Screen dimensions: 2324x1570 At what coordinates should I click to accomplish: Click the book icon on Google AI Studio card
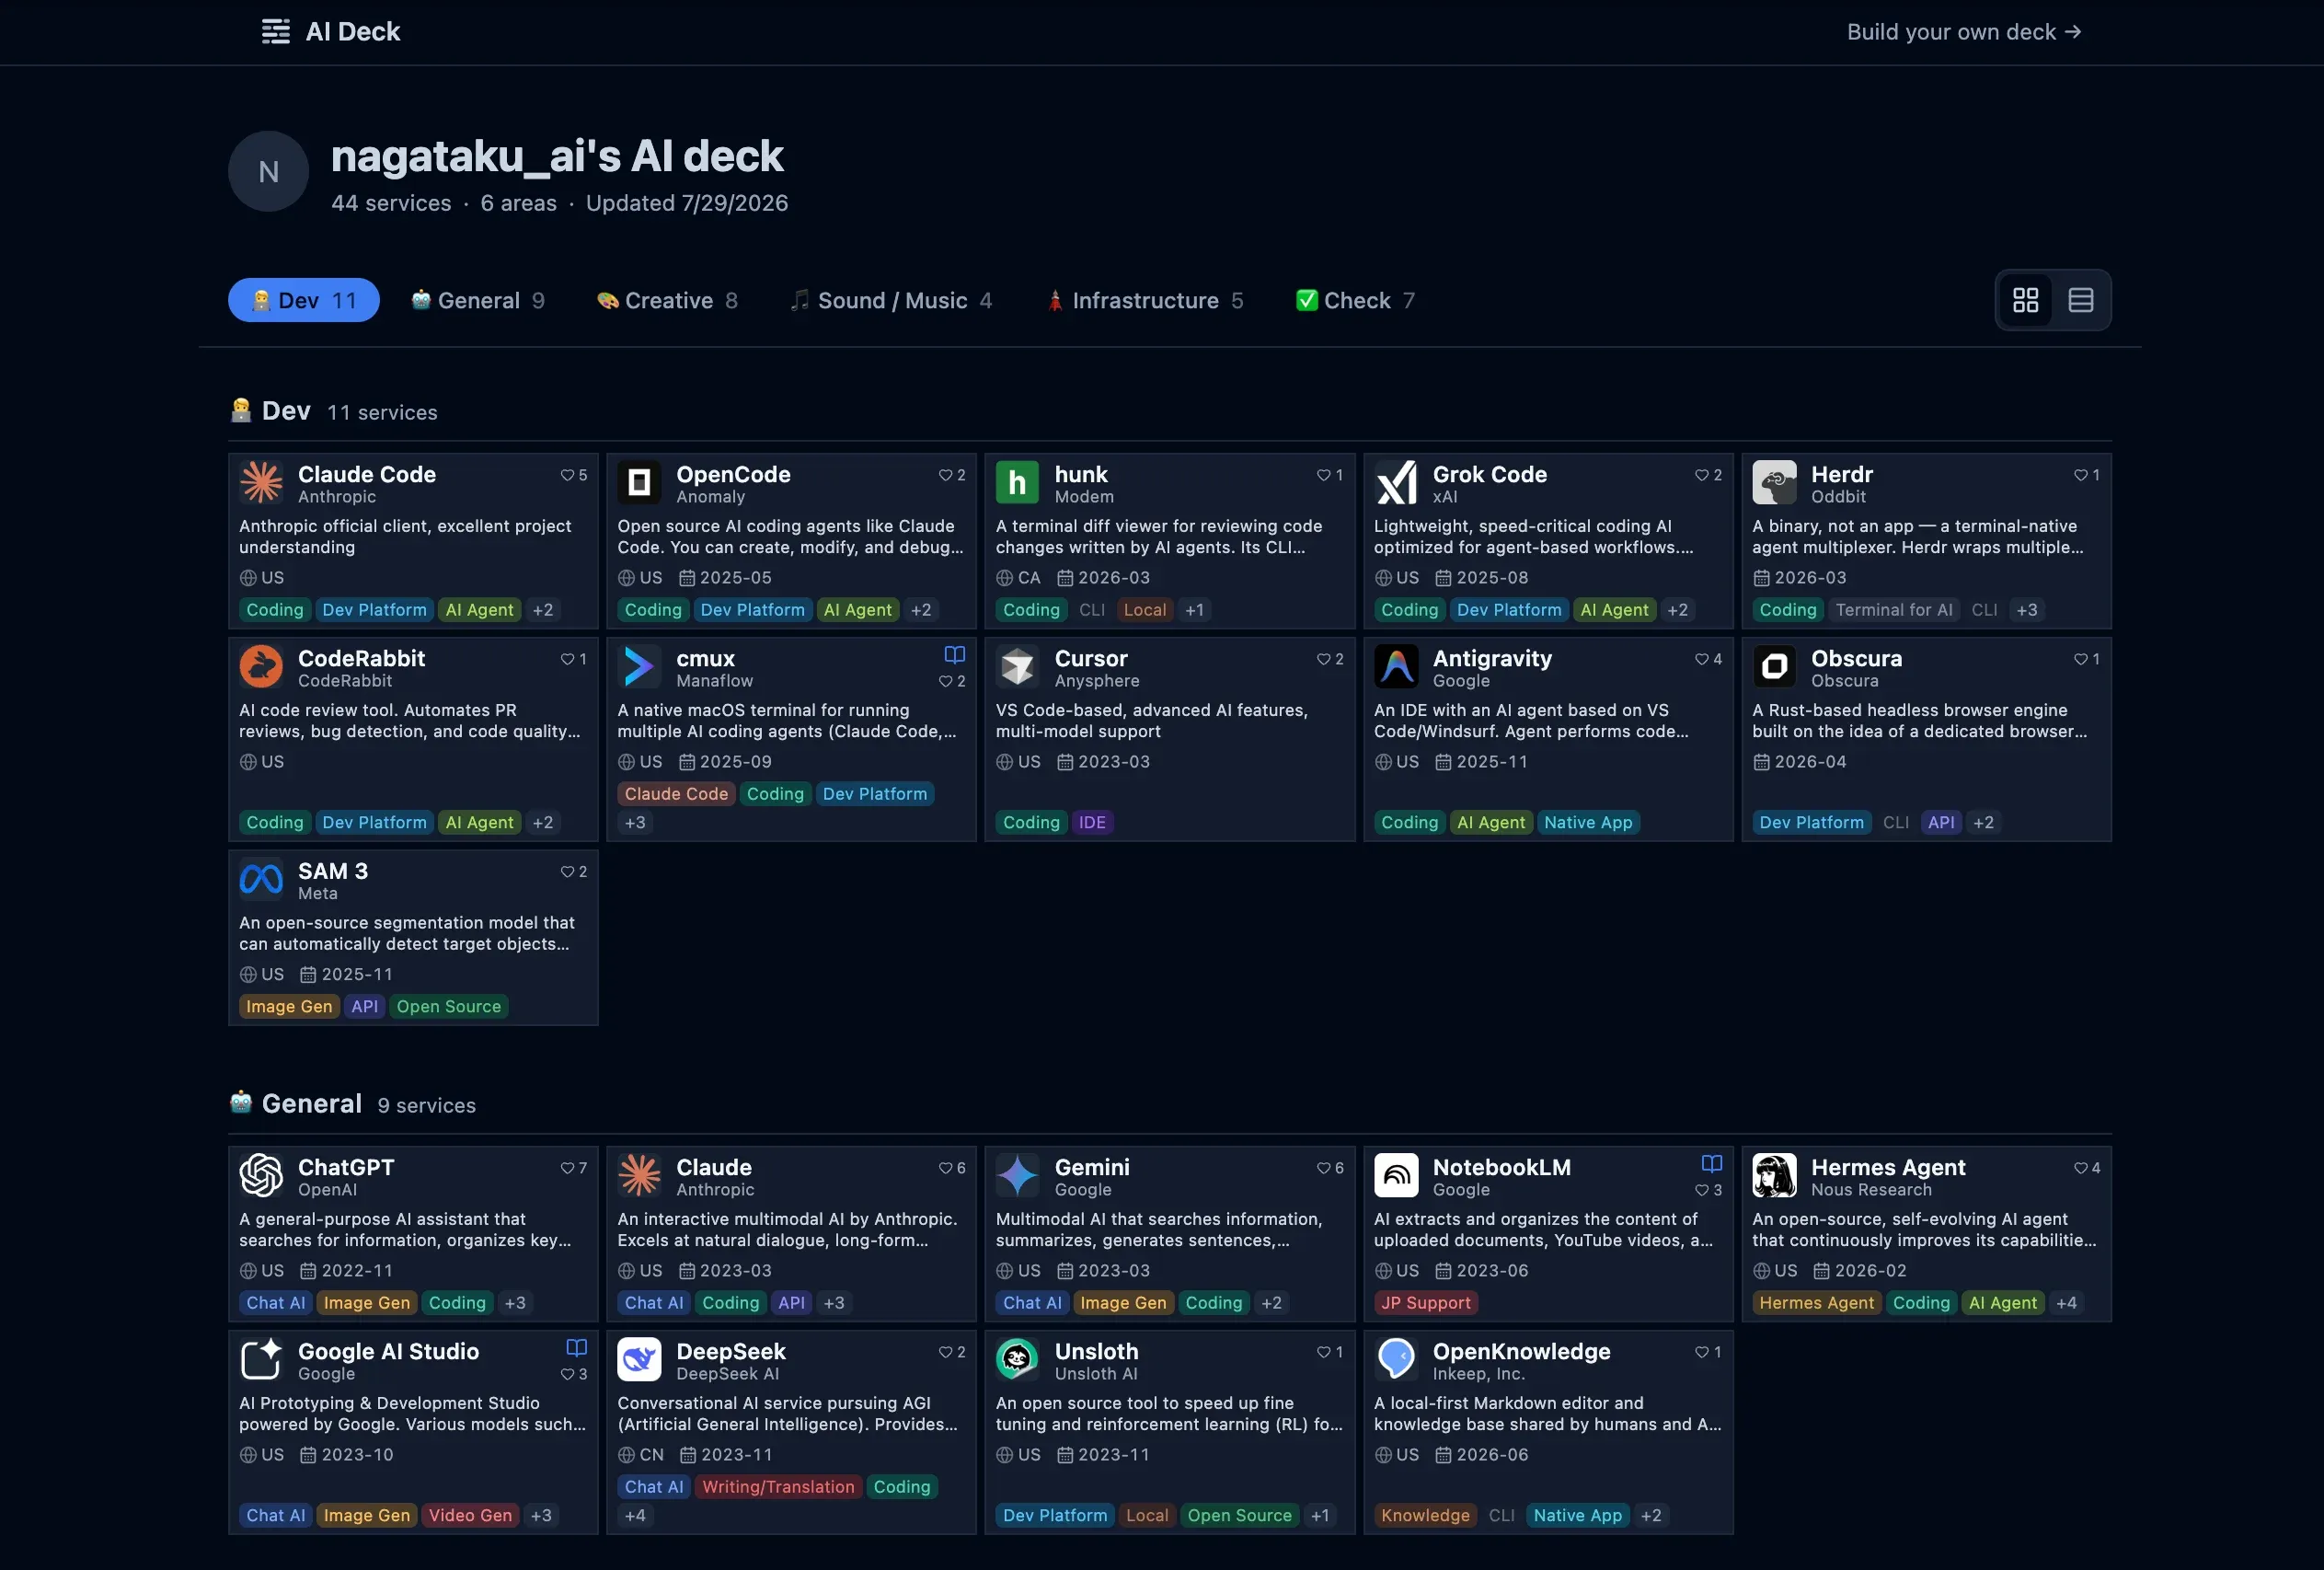coord(577,1348)
